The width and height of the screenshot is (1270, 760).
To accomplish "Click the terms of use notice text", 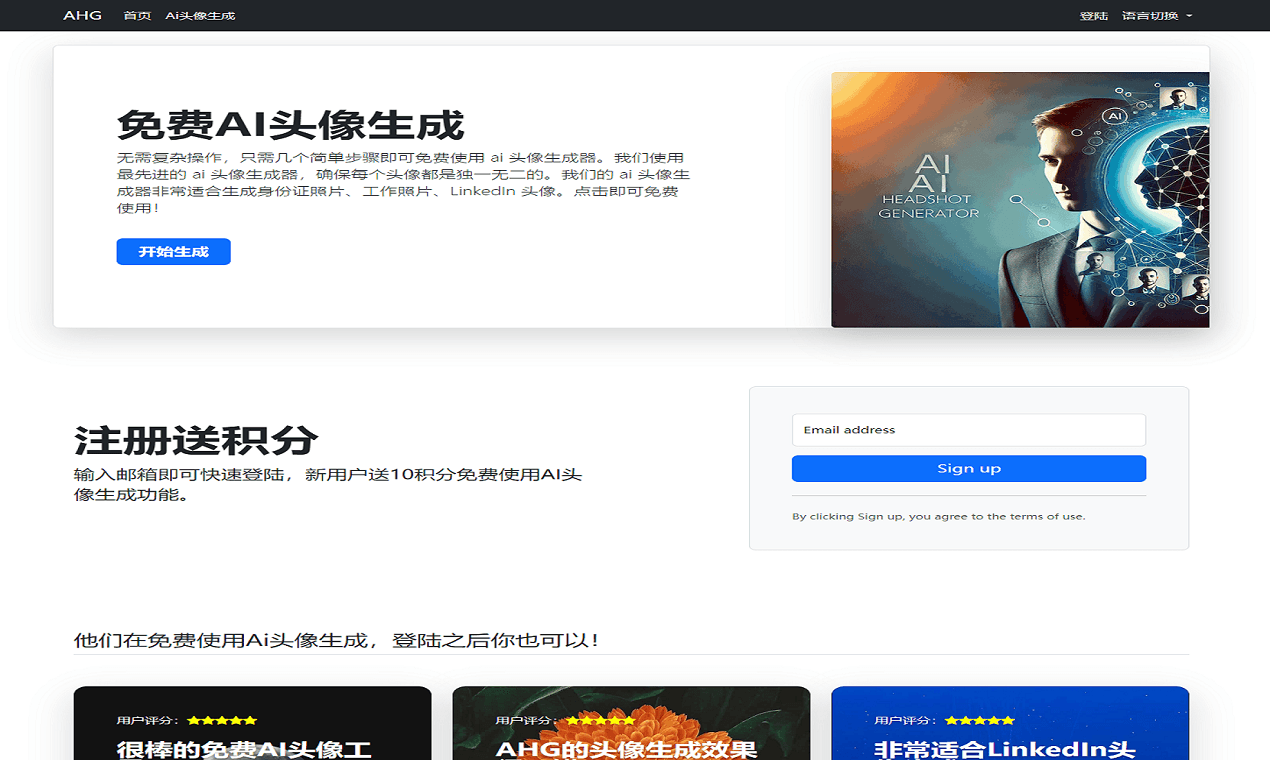I will click(x=938, y=517).
